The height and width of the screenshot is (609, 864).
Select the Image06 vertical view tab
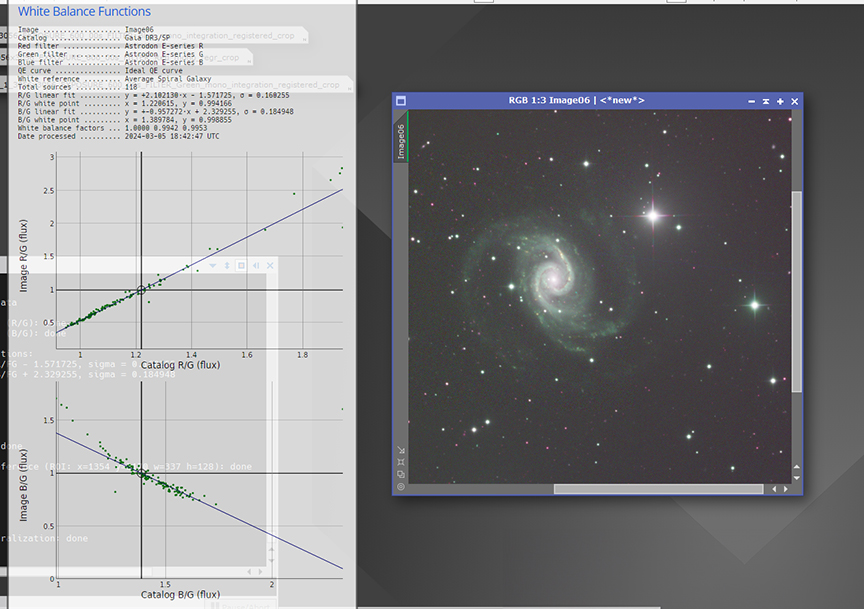[401, 142]
